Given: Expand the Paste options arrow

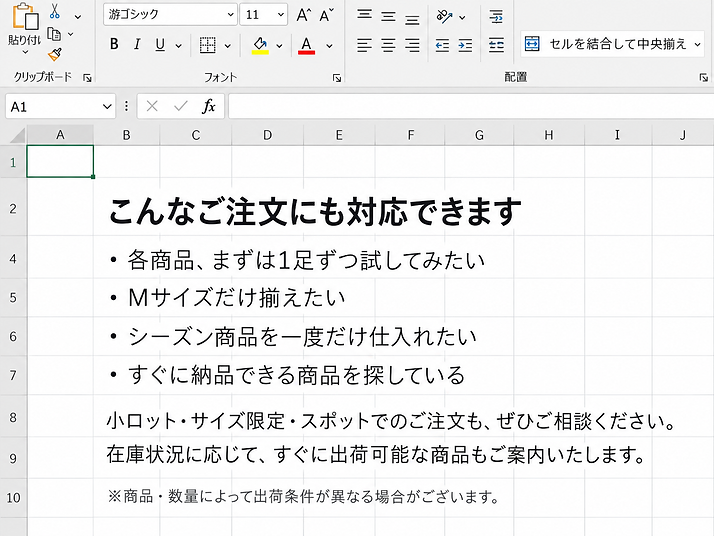Looking at the screenshot, I should 25,52.
